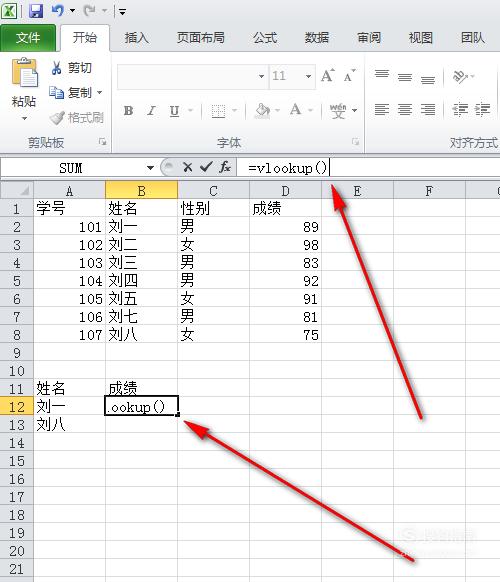This screenshot has height=582, width=500.
Task: Click name cell 刘五
Action: [141, 299]
